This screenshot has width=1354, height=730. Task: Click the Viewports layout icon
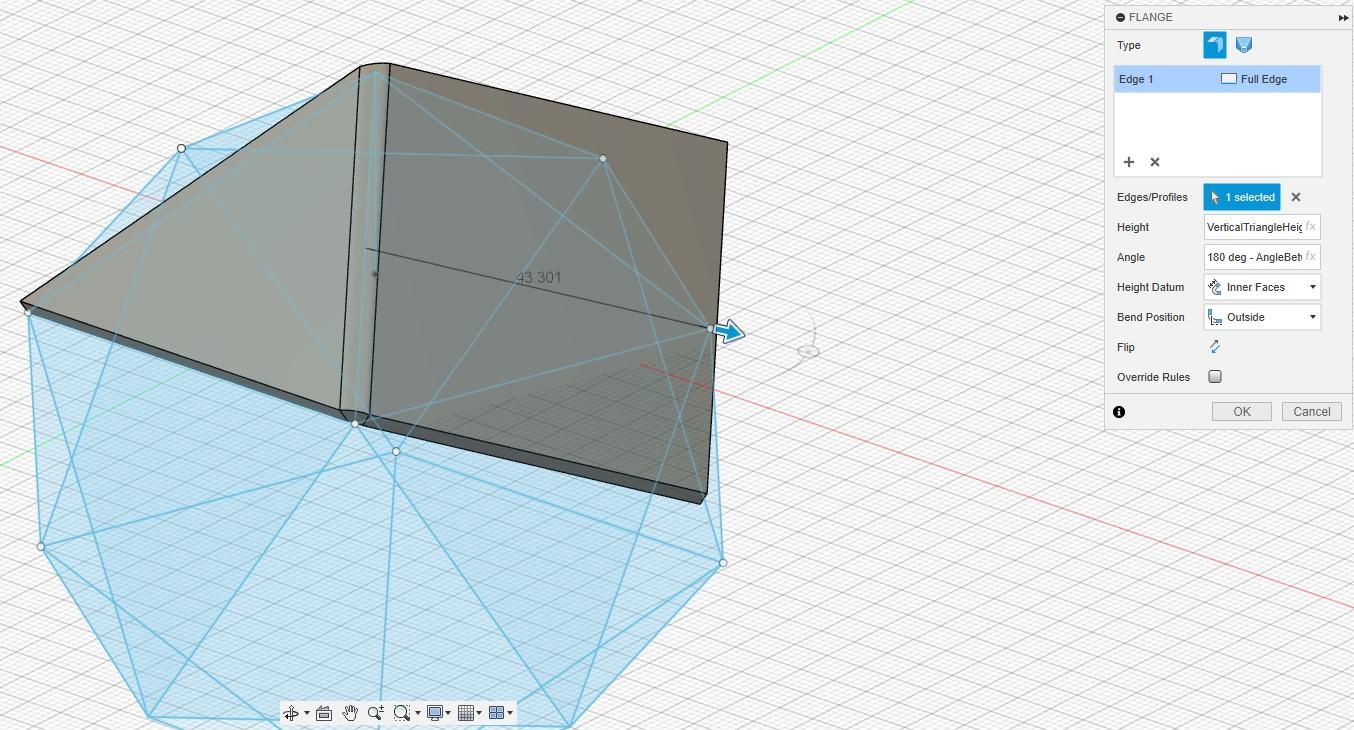coord(495,713)
